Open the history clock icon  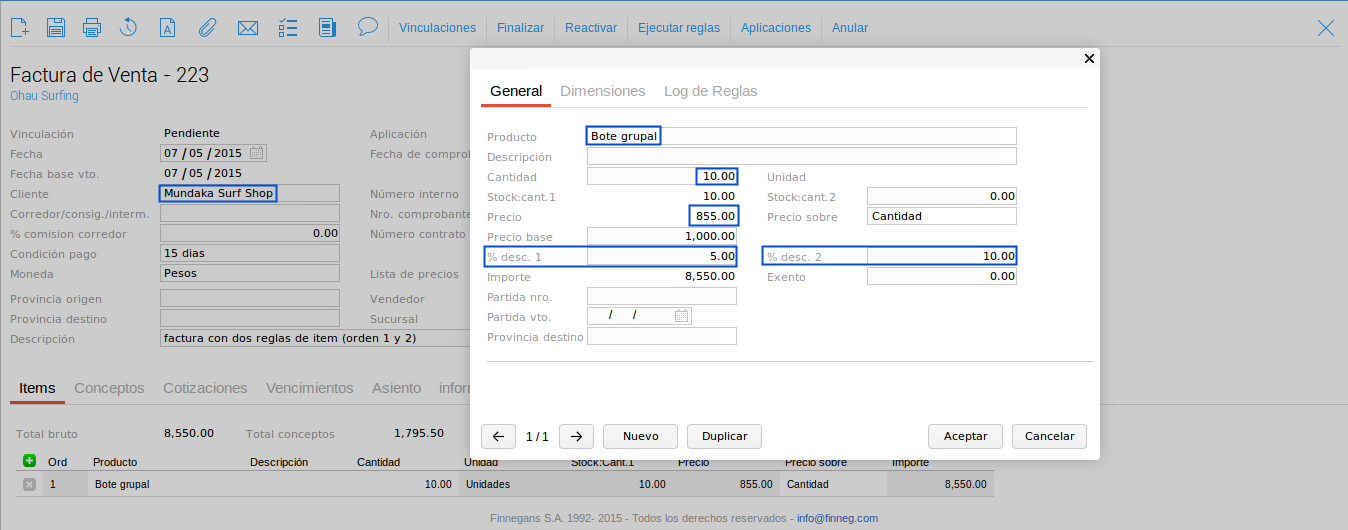click(128, 28)
